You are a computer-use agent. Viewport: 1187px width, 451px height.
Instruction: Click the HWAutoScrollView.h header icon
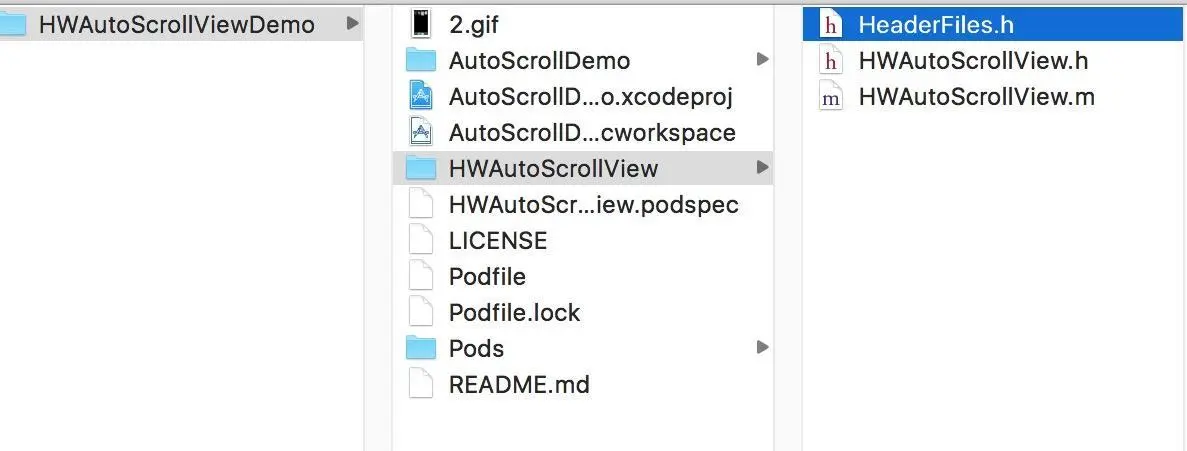830,61
